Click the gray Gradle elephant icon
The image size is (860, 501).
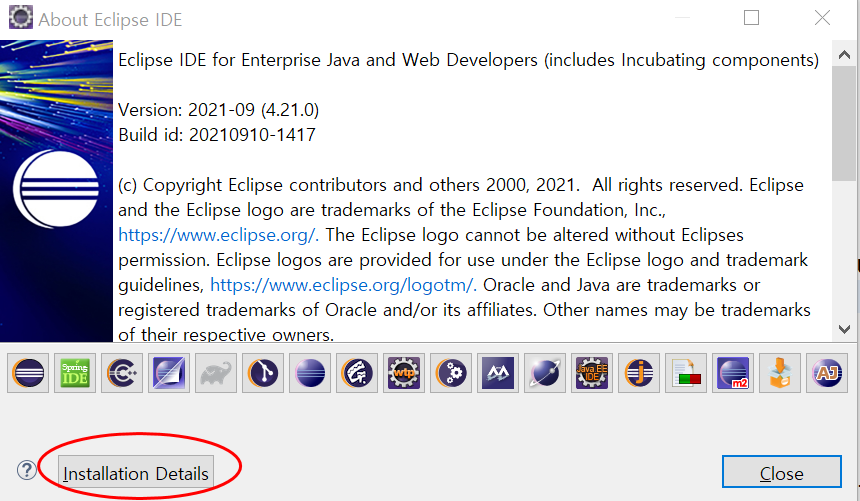tap(216, 373)
